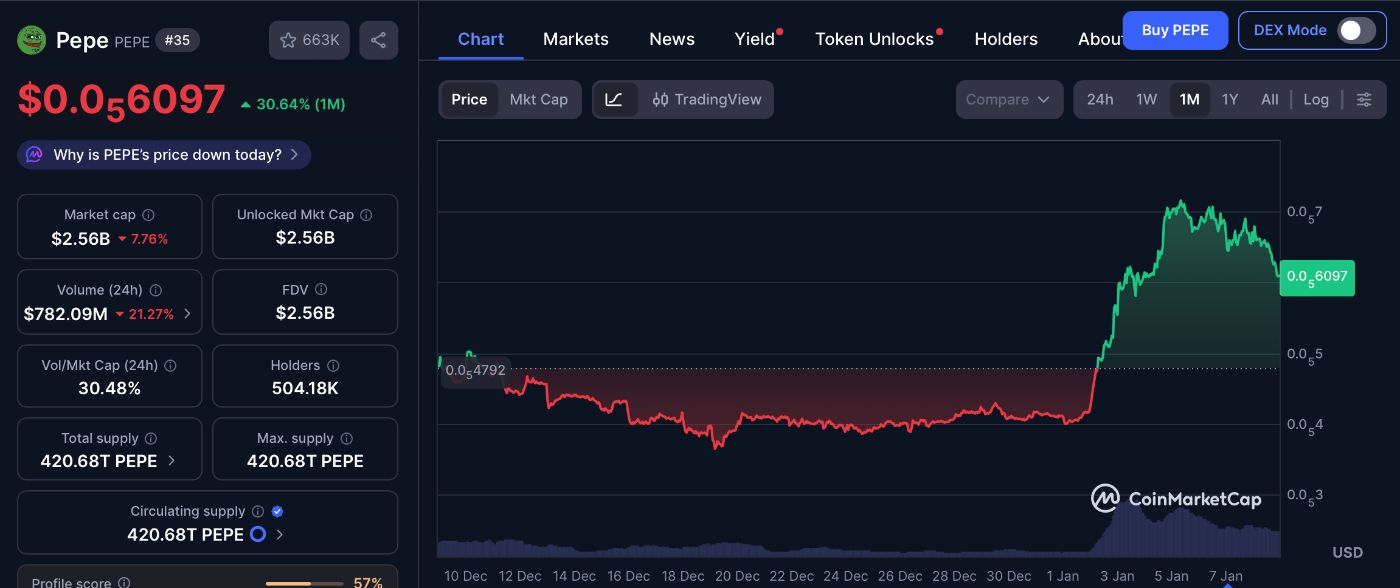The image size is (1400, 588).
Task: Switch to TradingView chart mode
Action: tap(706, 99)
